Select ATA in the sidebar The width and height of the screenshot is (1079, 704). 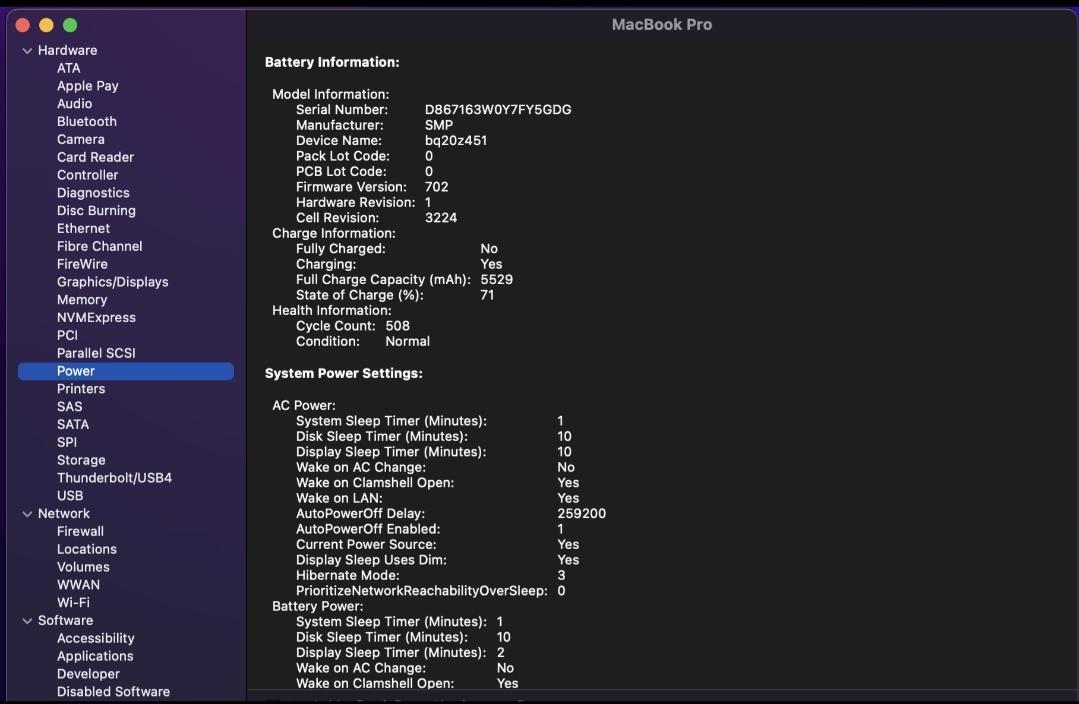coord(69,68)
